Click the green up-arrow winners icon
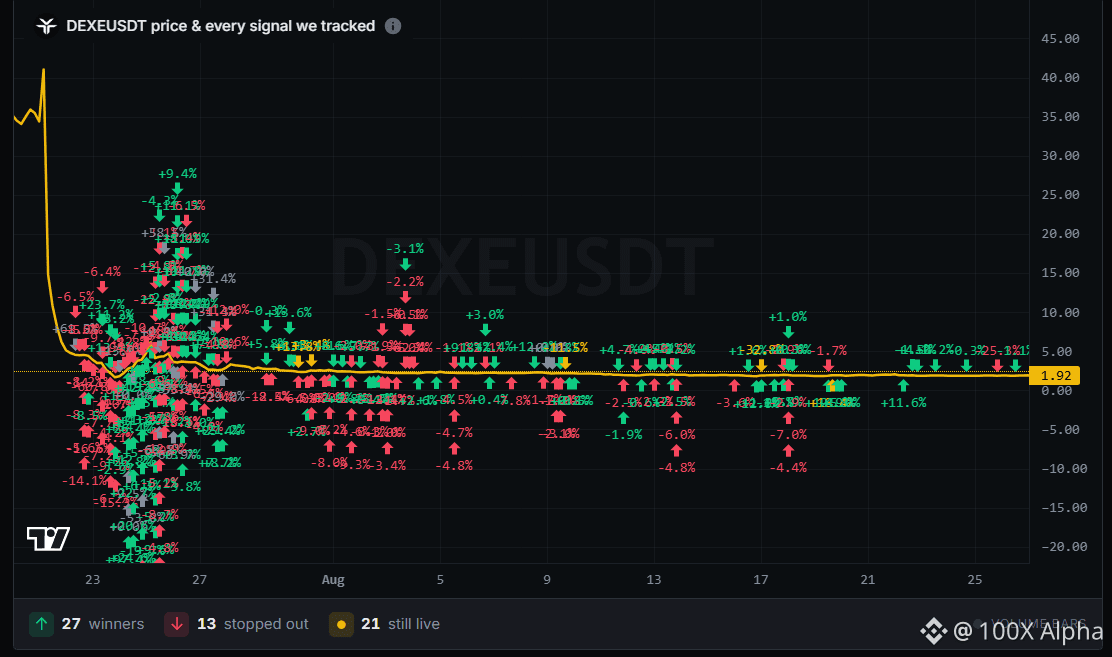 pos(41,624)
